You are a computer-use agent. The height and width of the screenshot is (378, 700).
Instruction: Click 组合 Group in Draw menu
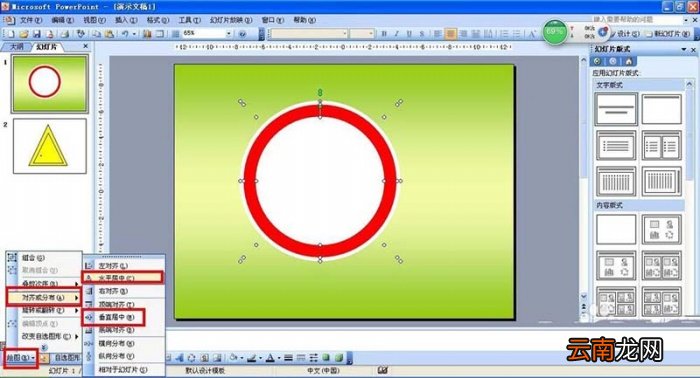click(x=44, y=258)
